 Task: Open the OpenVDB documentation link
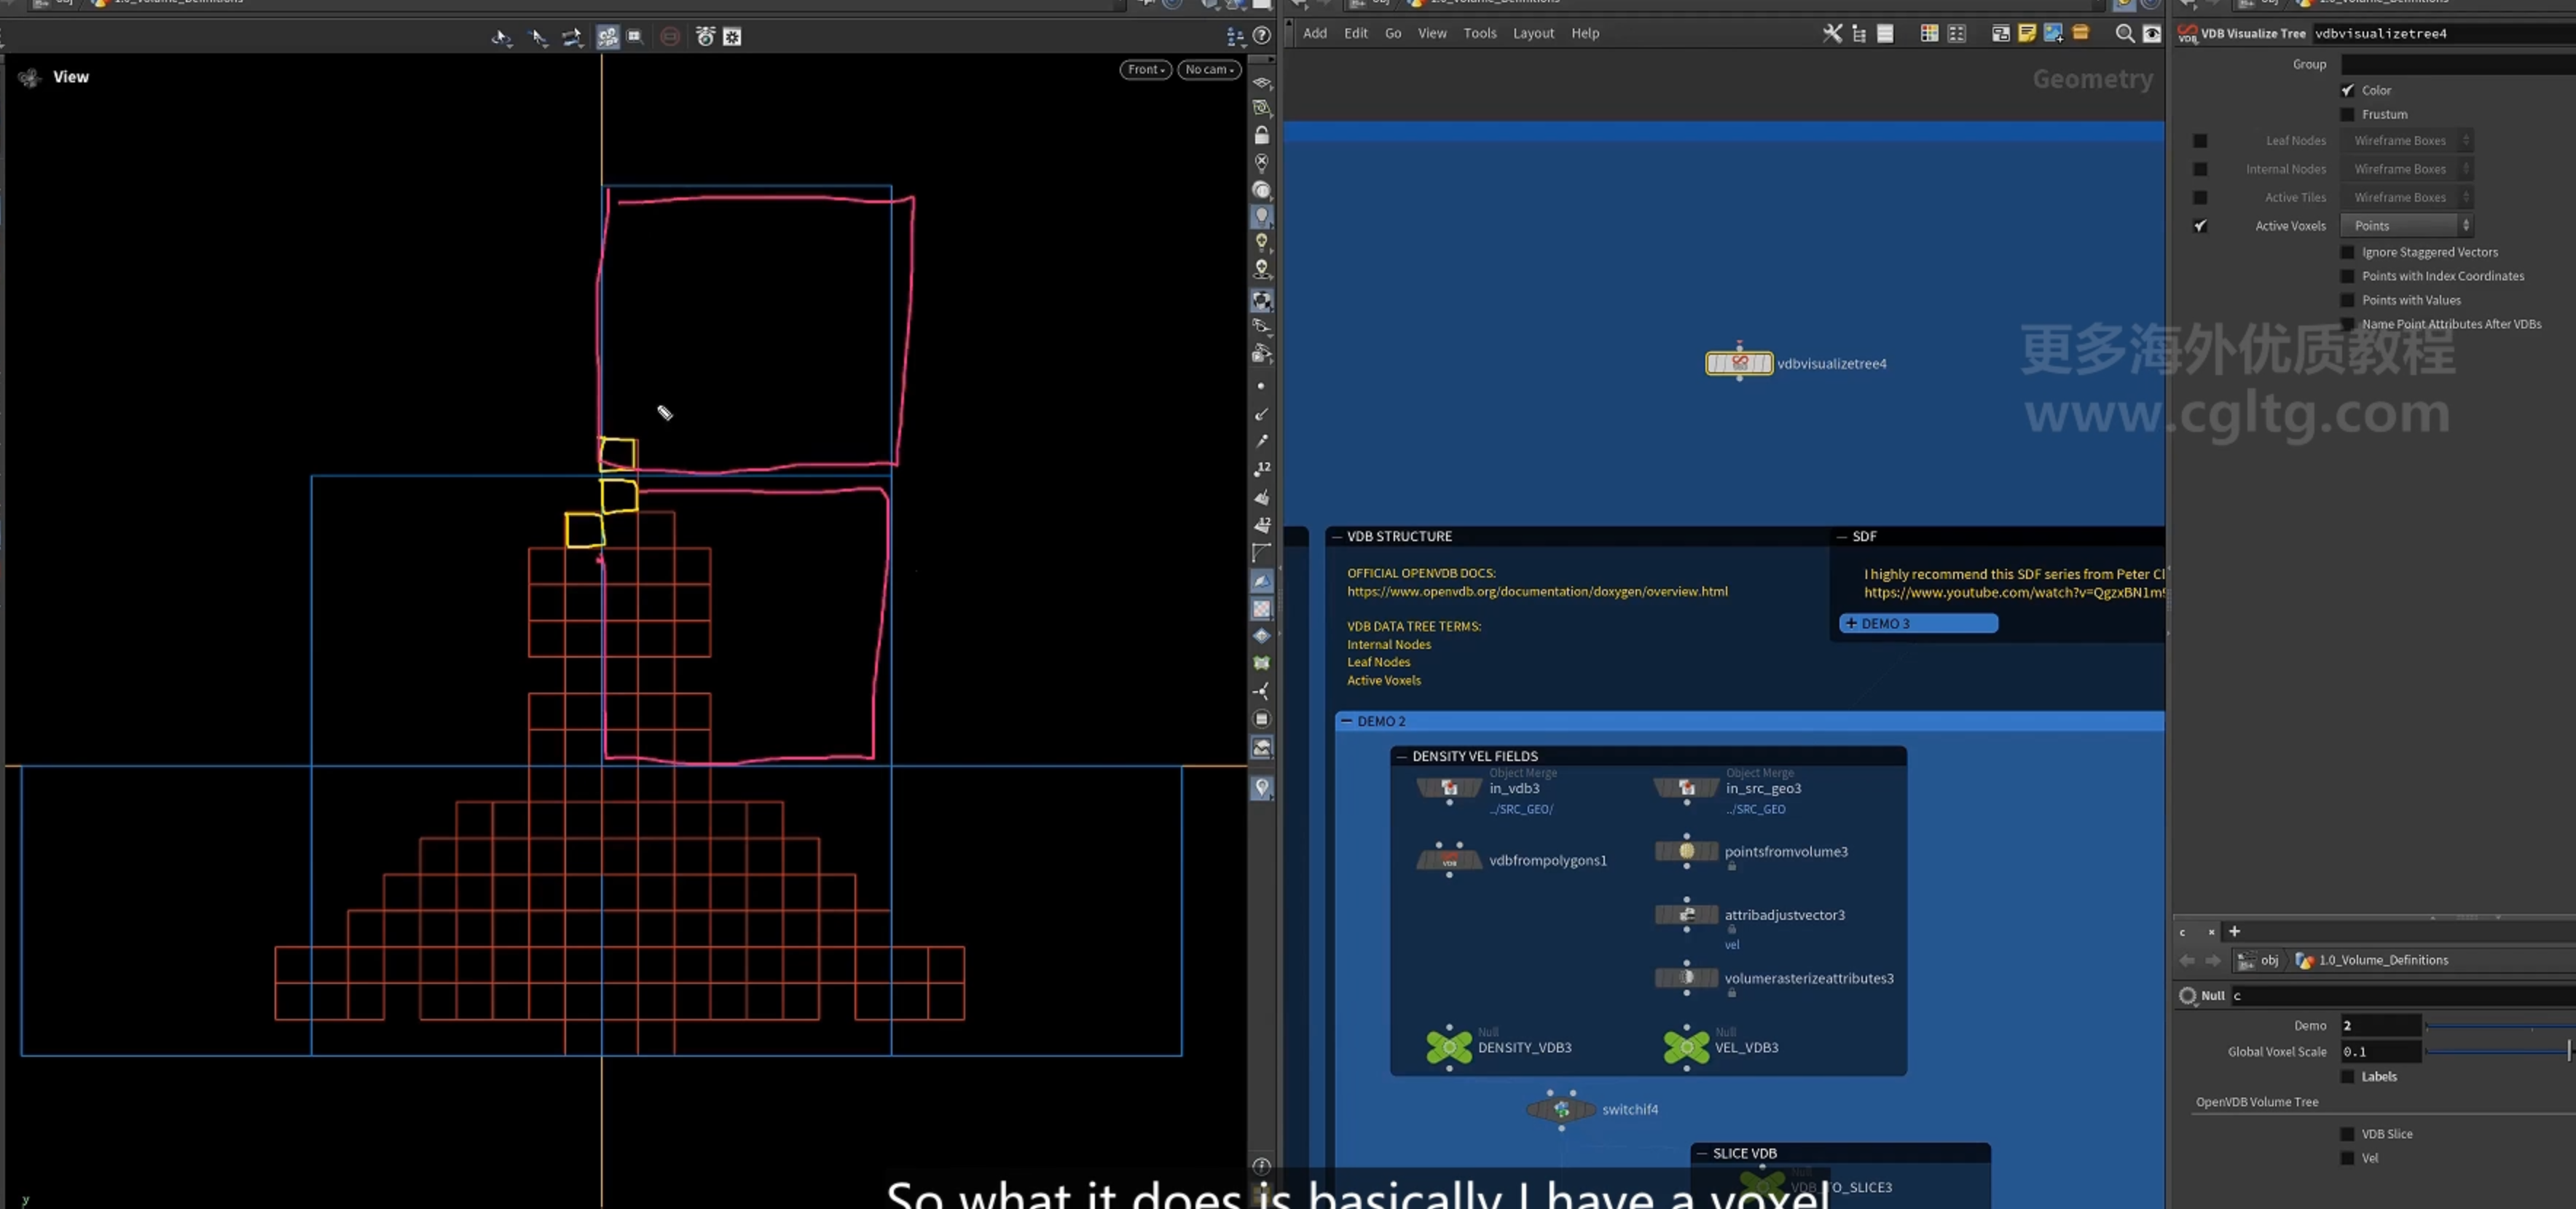pos(1536,591)
